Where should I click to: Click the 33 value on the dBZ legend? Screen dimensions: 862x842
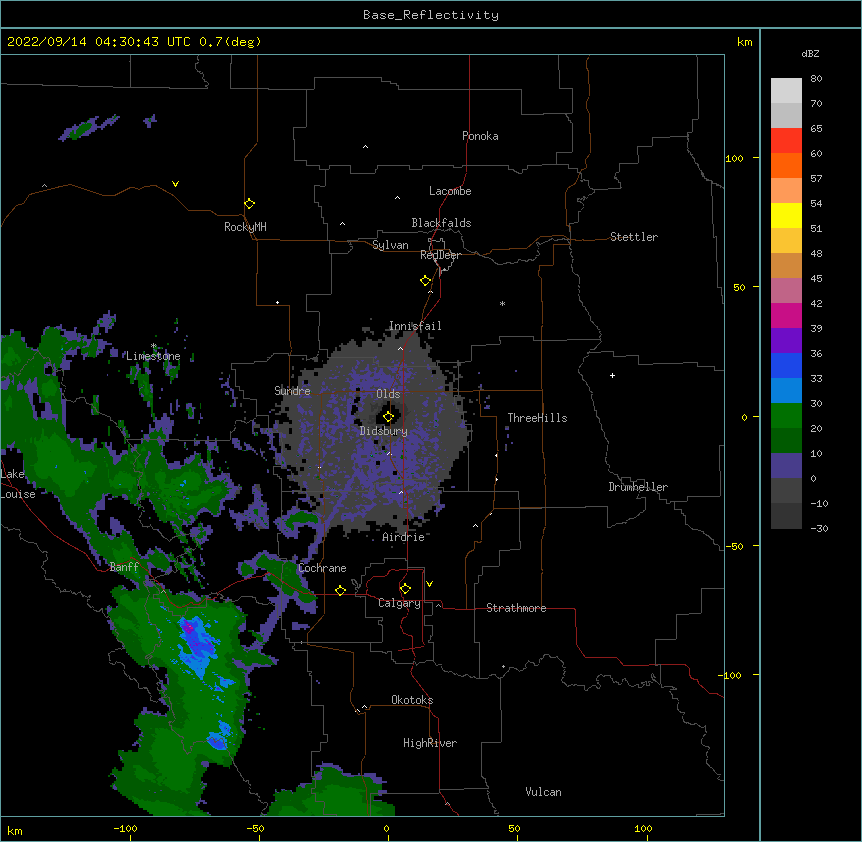816,379
